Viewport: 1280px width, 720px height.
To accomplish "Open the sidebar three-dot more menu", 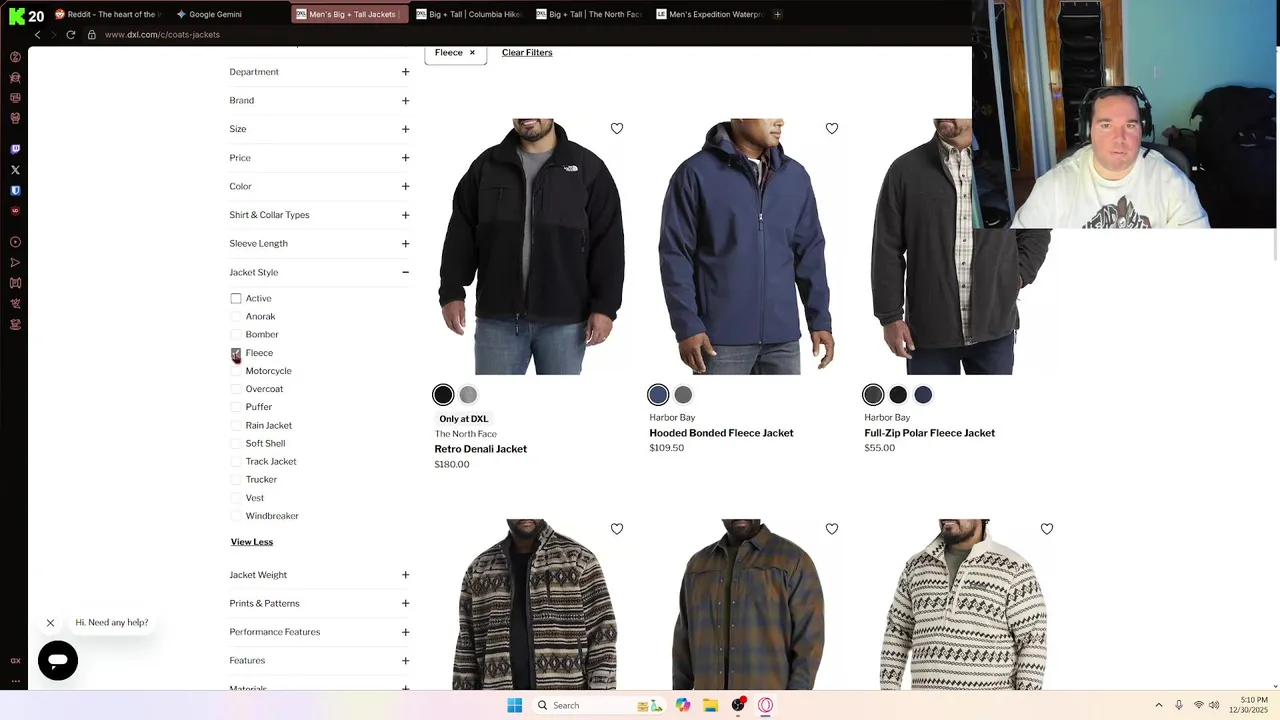I will [15, 681].
